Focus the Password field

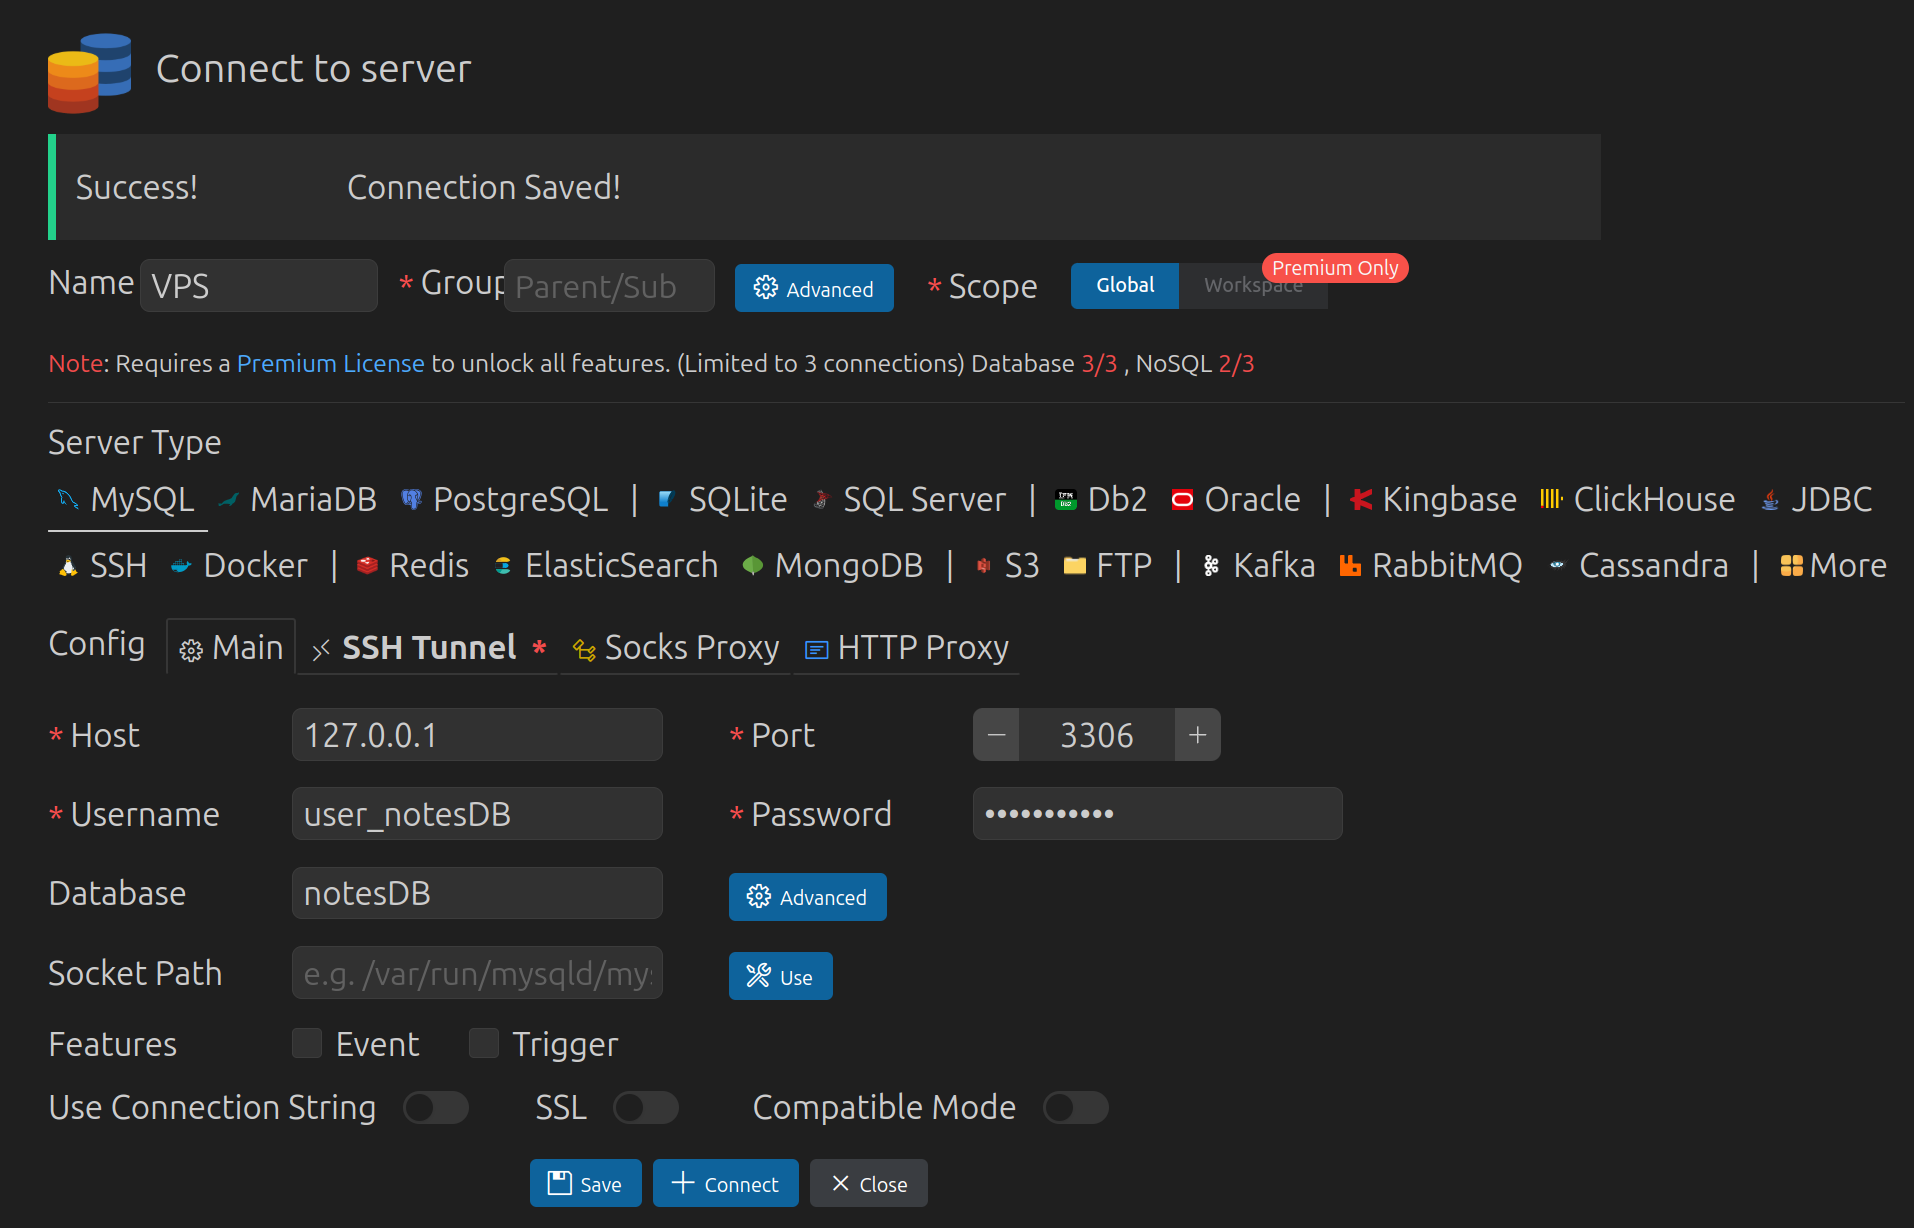[1158, 813]
